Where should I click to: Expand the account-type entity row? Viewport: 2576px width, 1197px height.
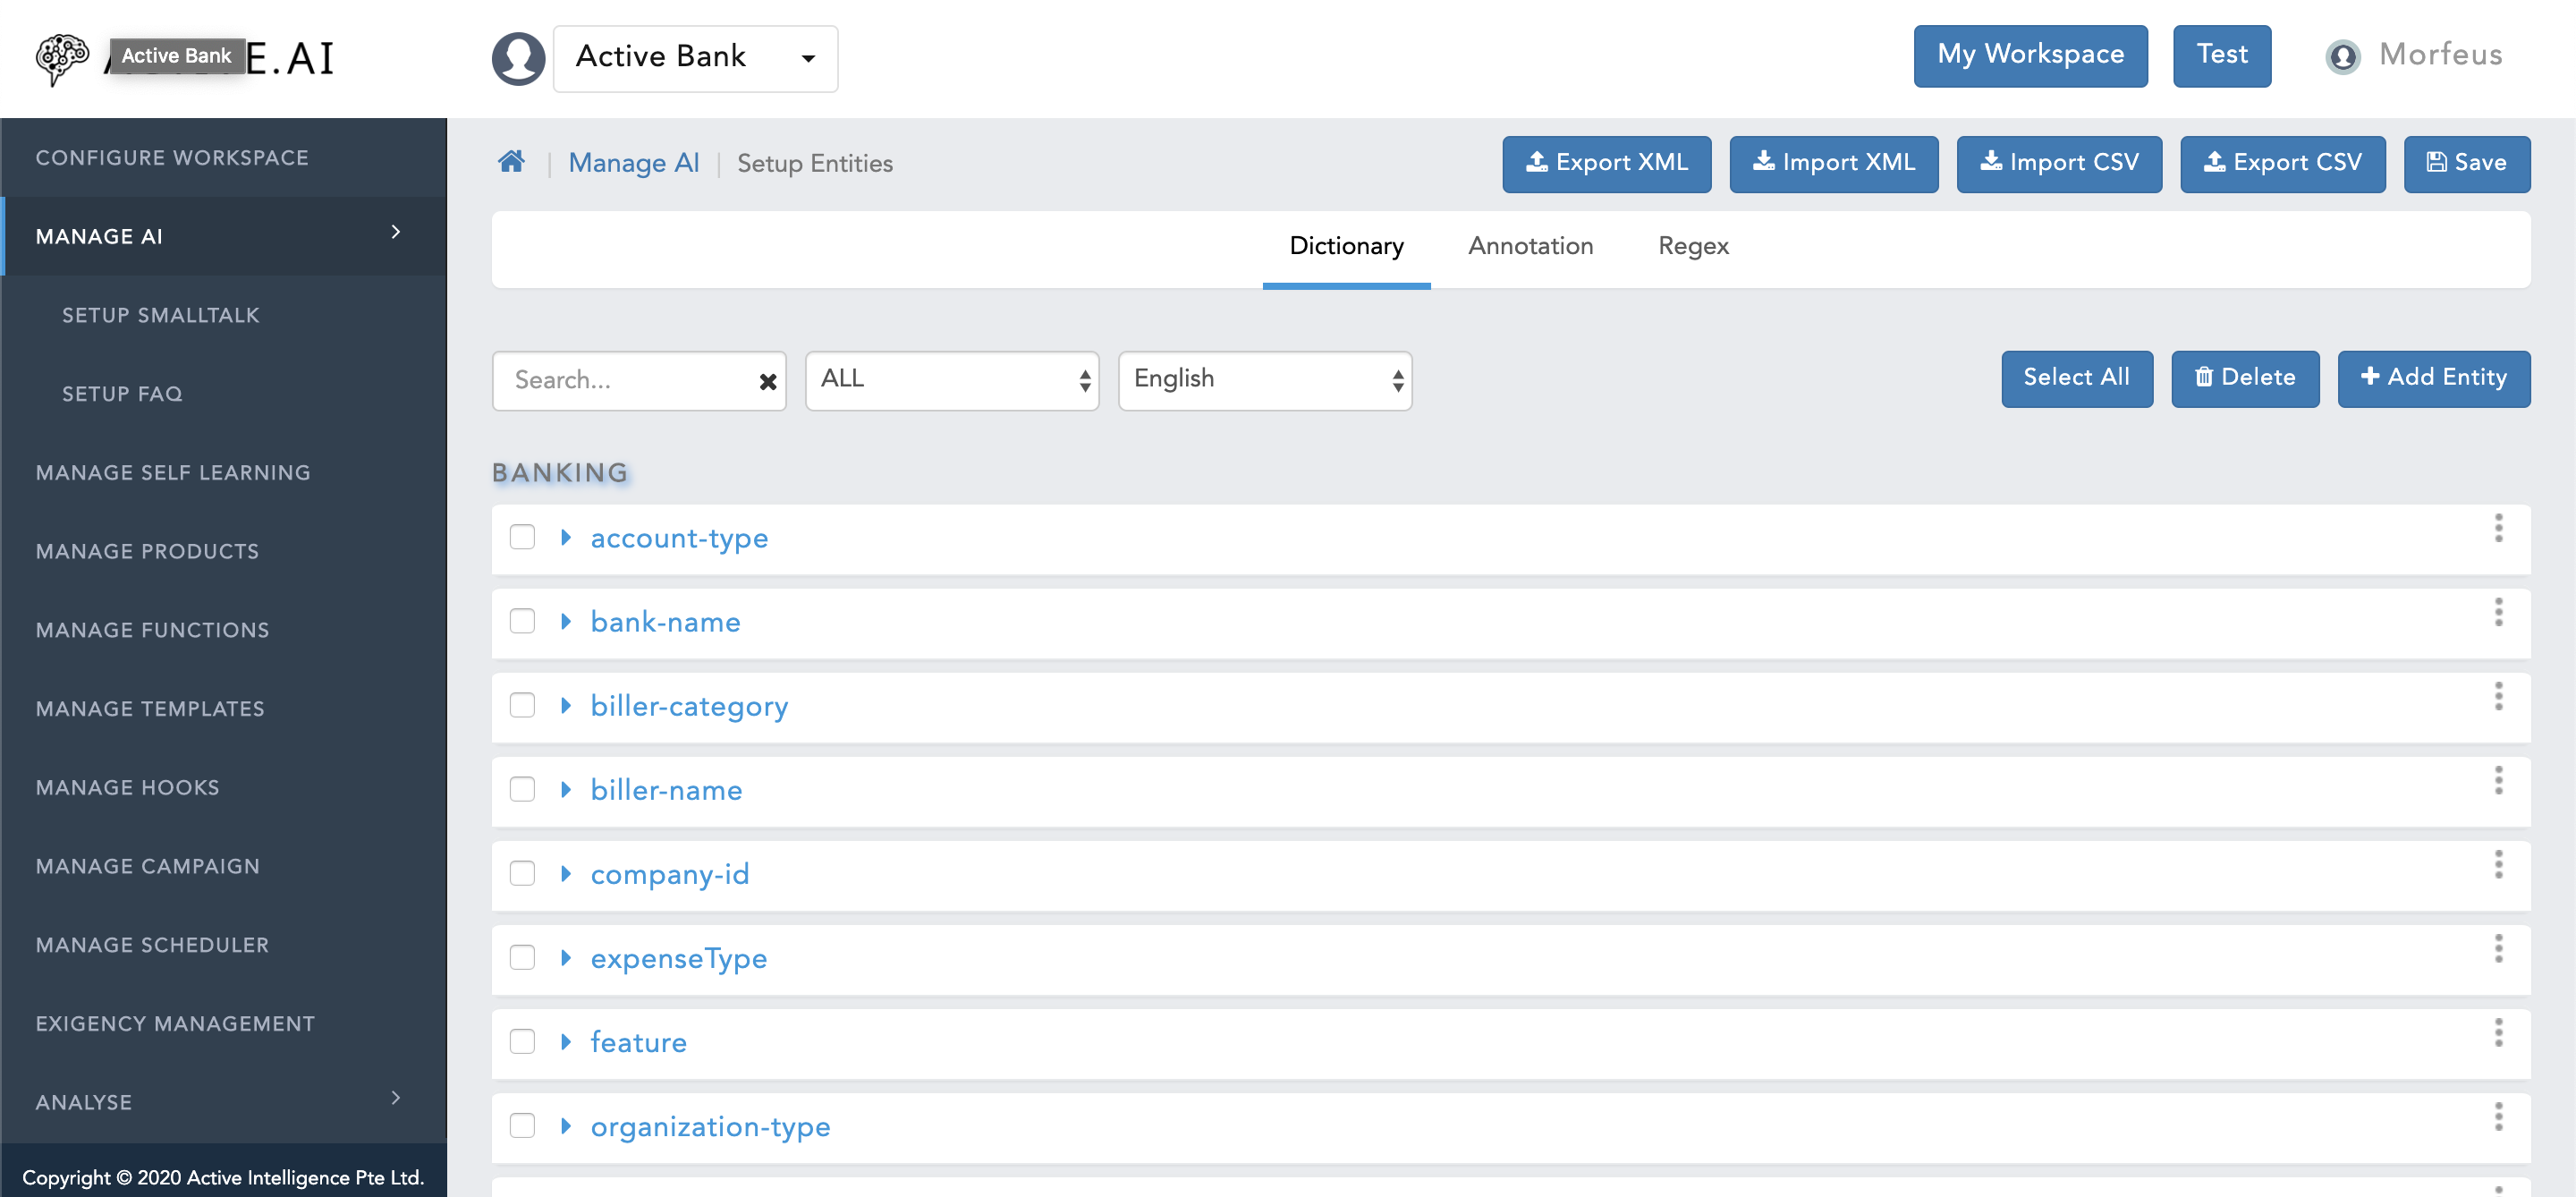567,538
